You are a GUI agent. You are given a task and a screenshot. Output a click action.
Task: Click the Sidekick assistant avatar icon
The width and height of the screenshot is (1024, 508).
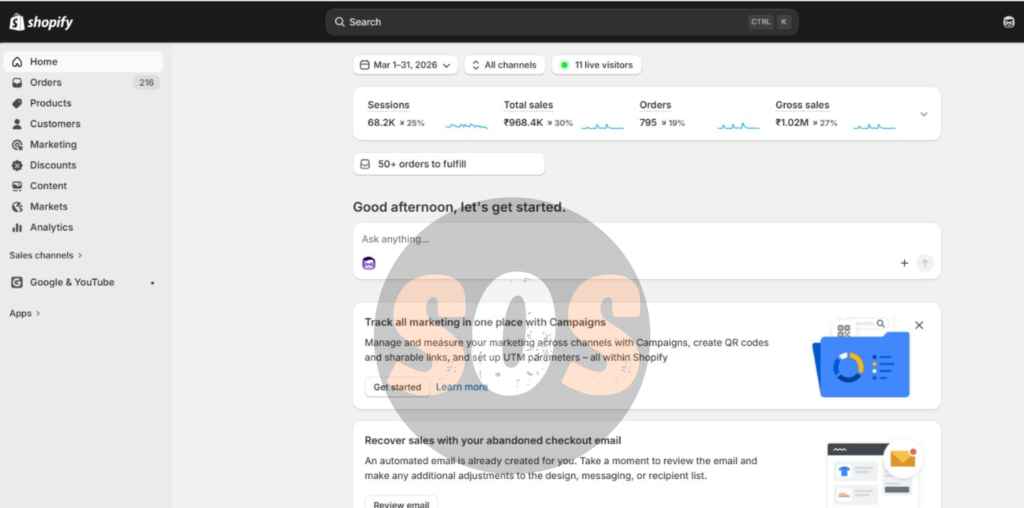coord(369,263)
